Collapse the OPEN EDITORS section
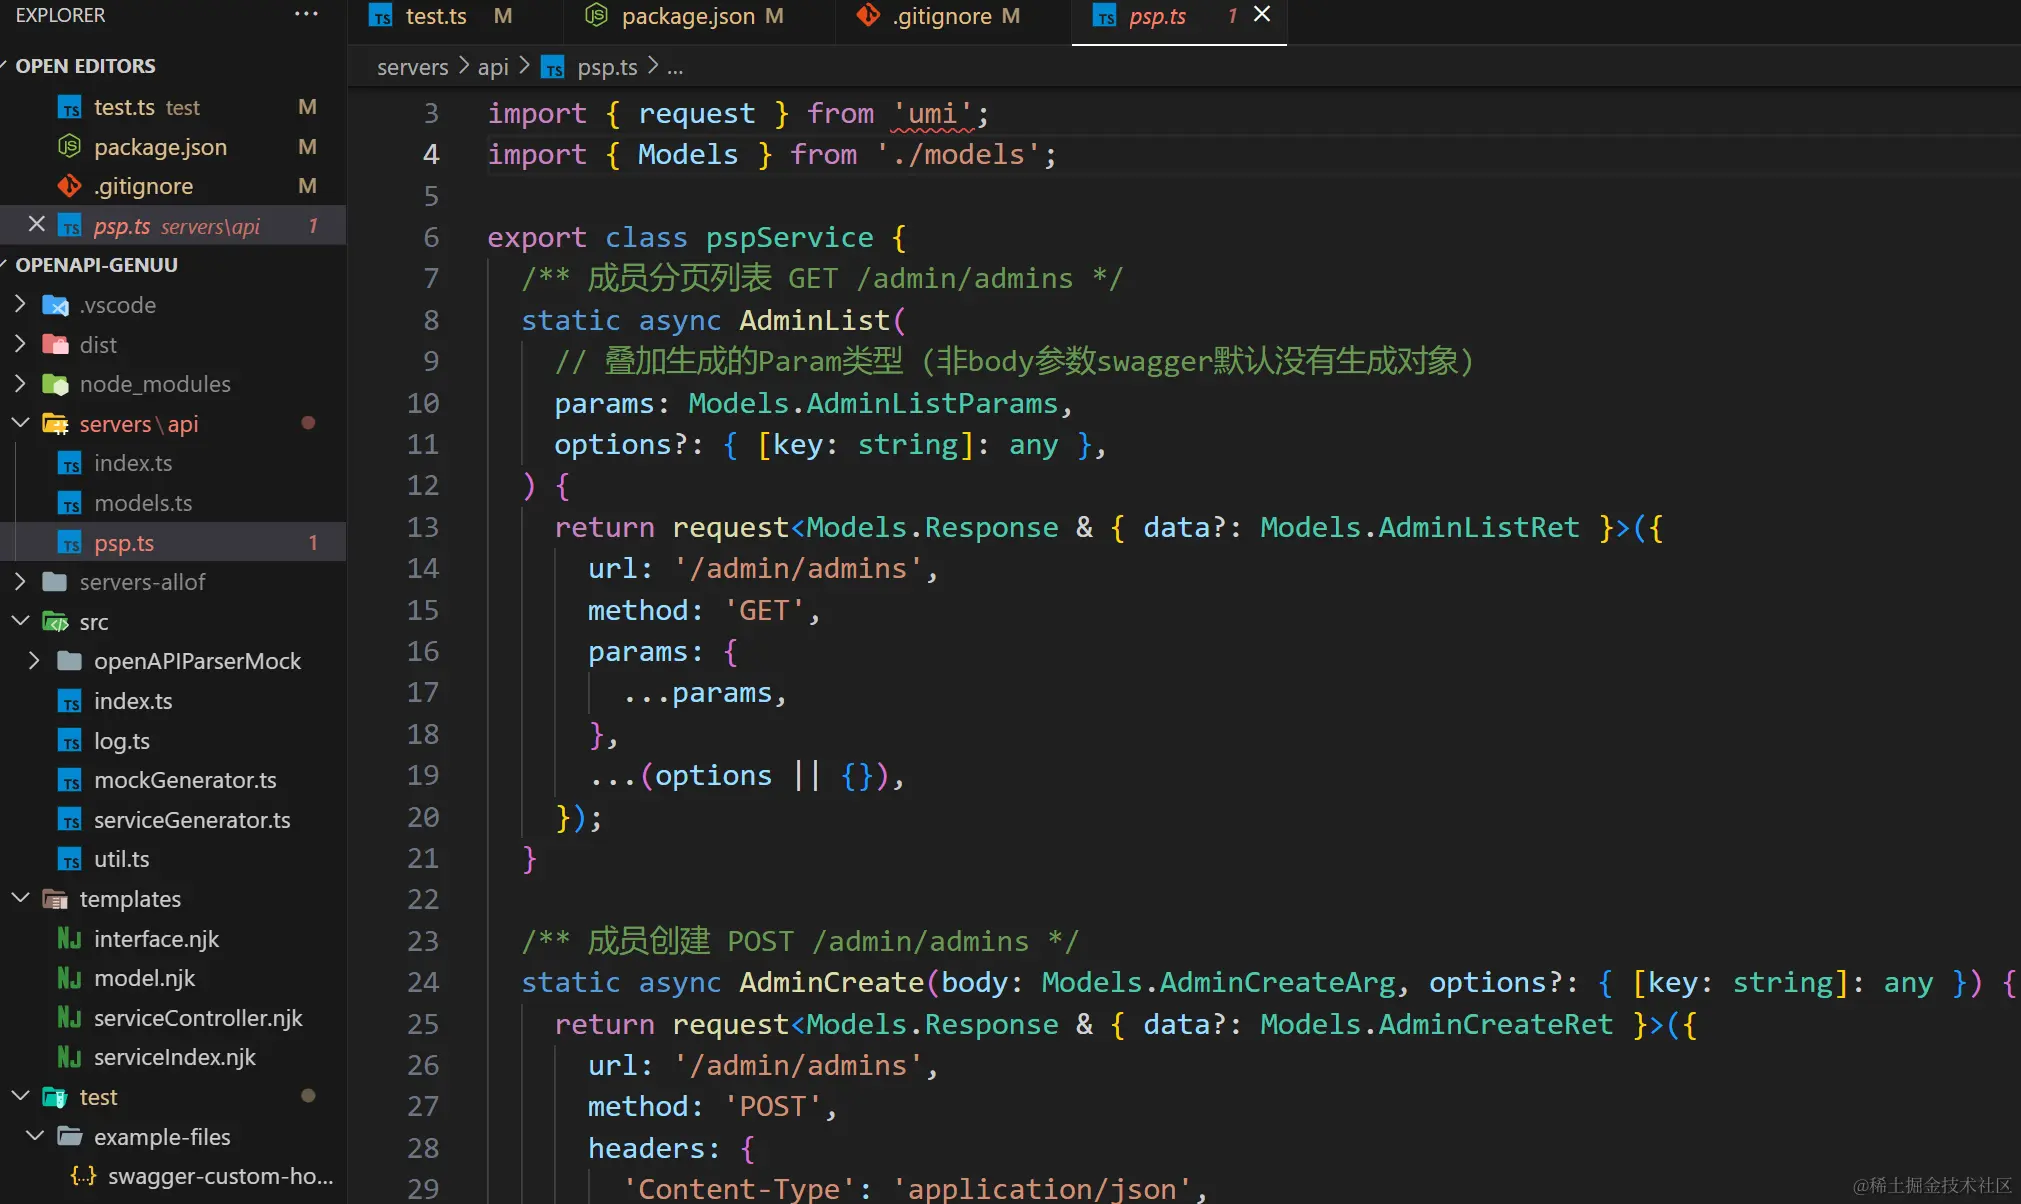The height and width of the screenshot is (1204, 2021). coord(85,66)
